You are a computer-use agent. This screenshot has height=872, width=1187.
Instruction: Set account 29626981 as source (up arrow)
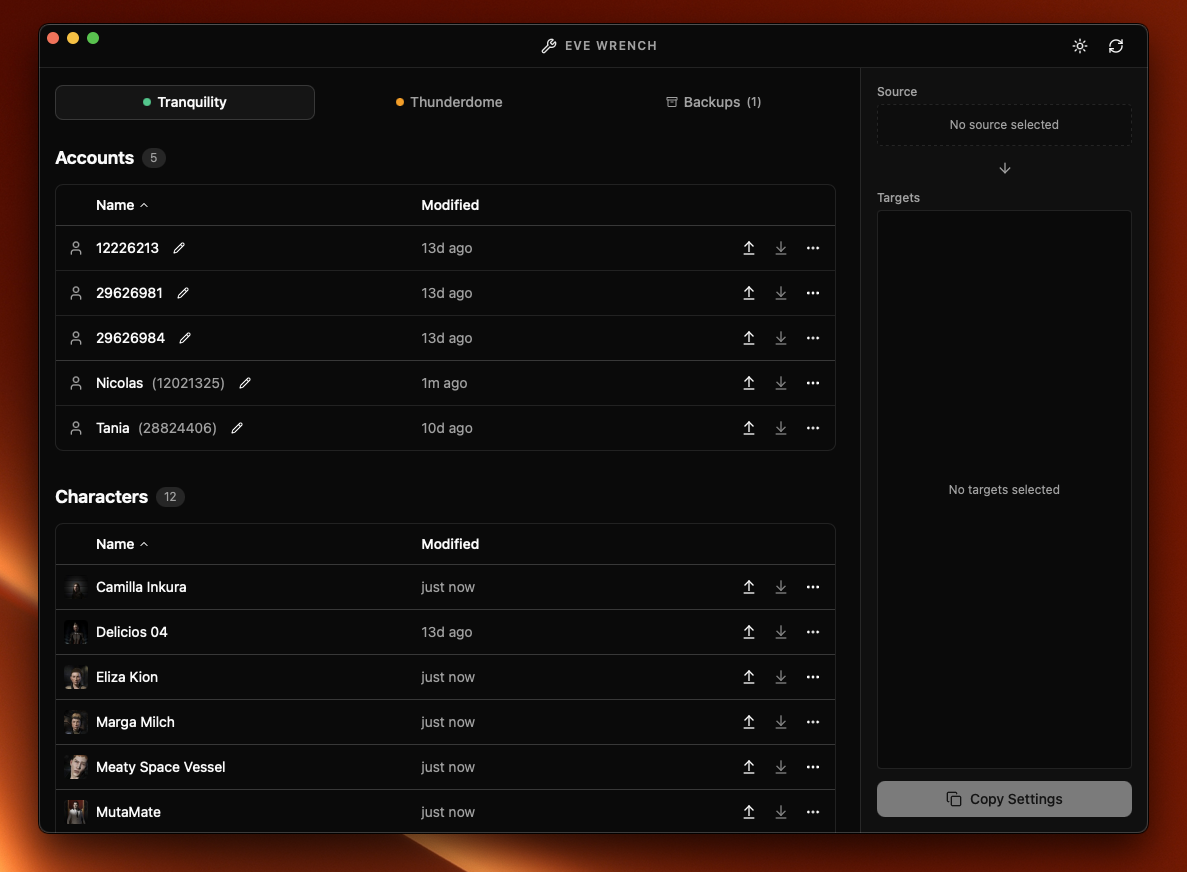tap(749, 293)
